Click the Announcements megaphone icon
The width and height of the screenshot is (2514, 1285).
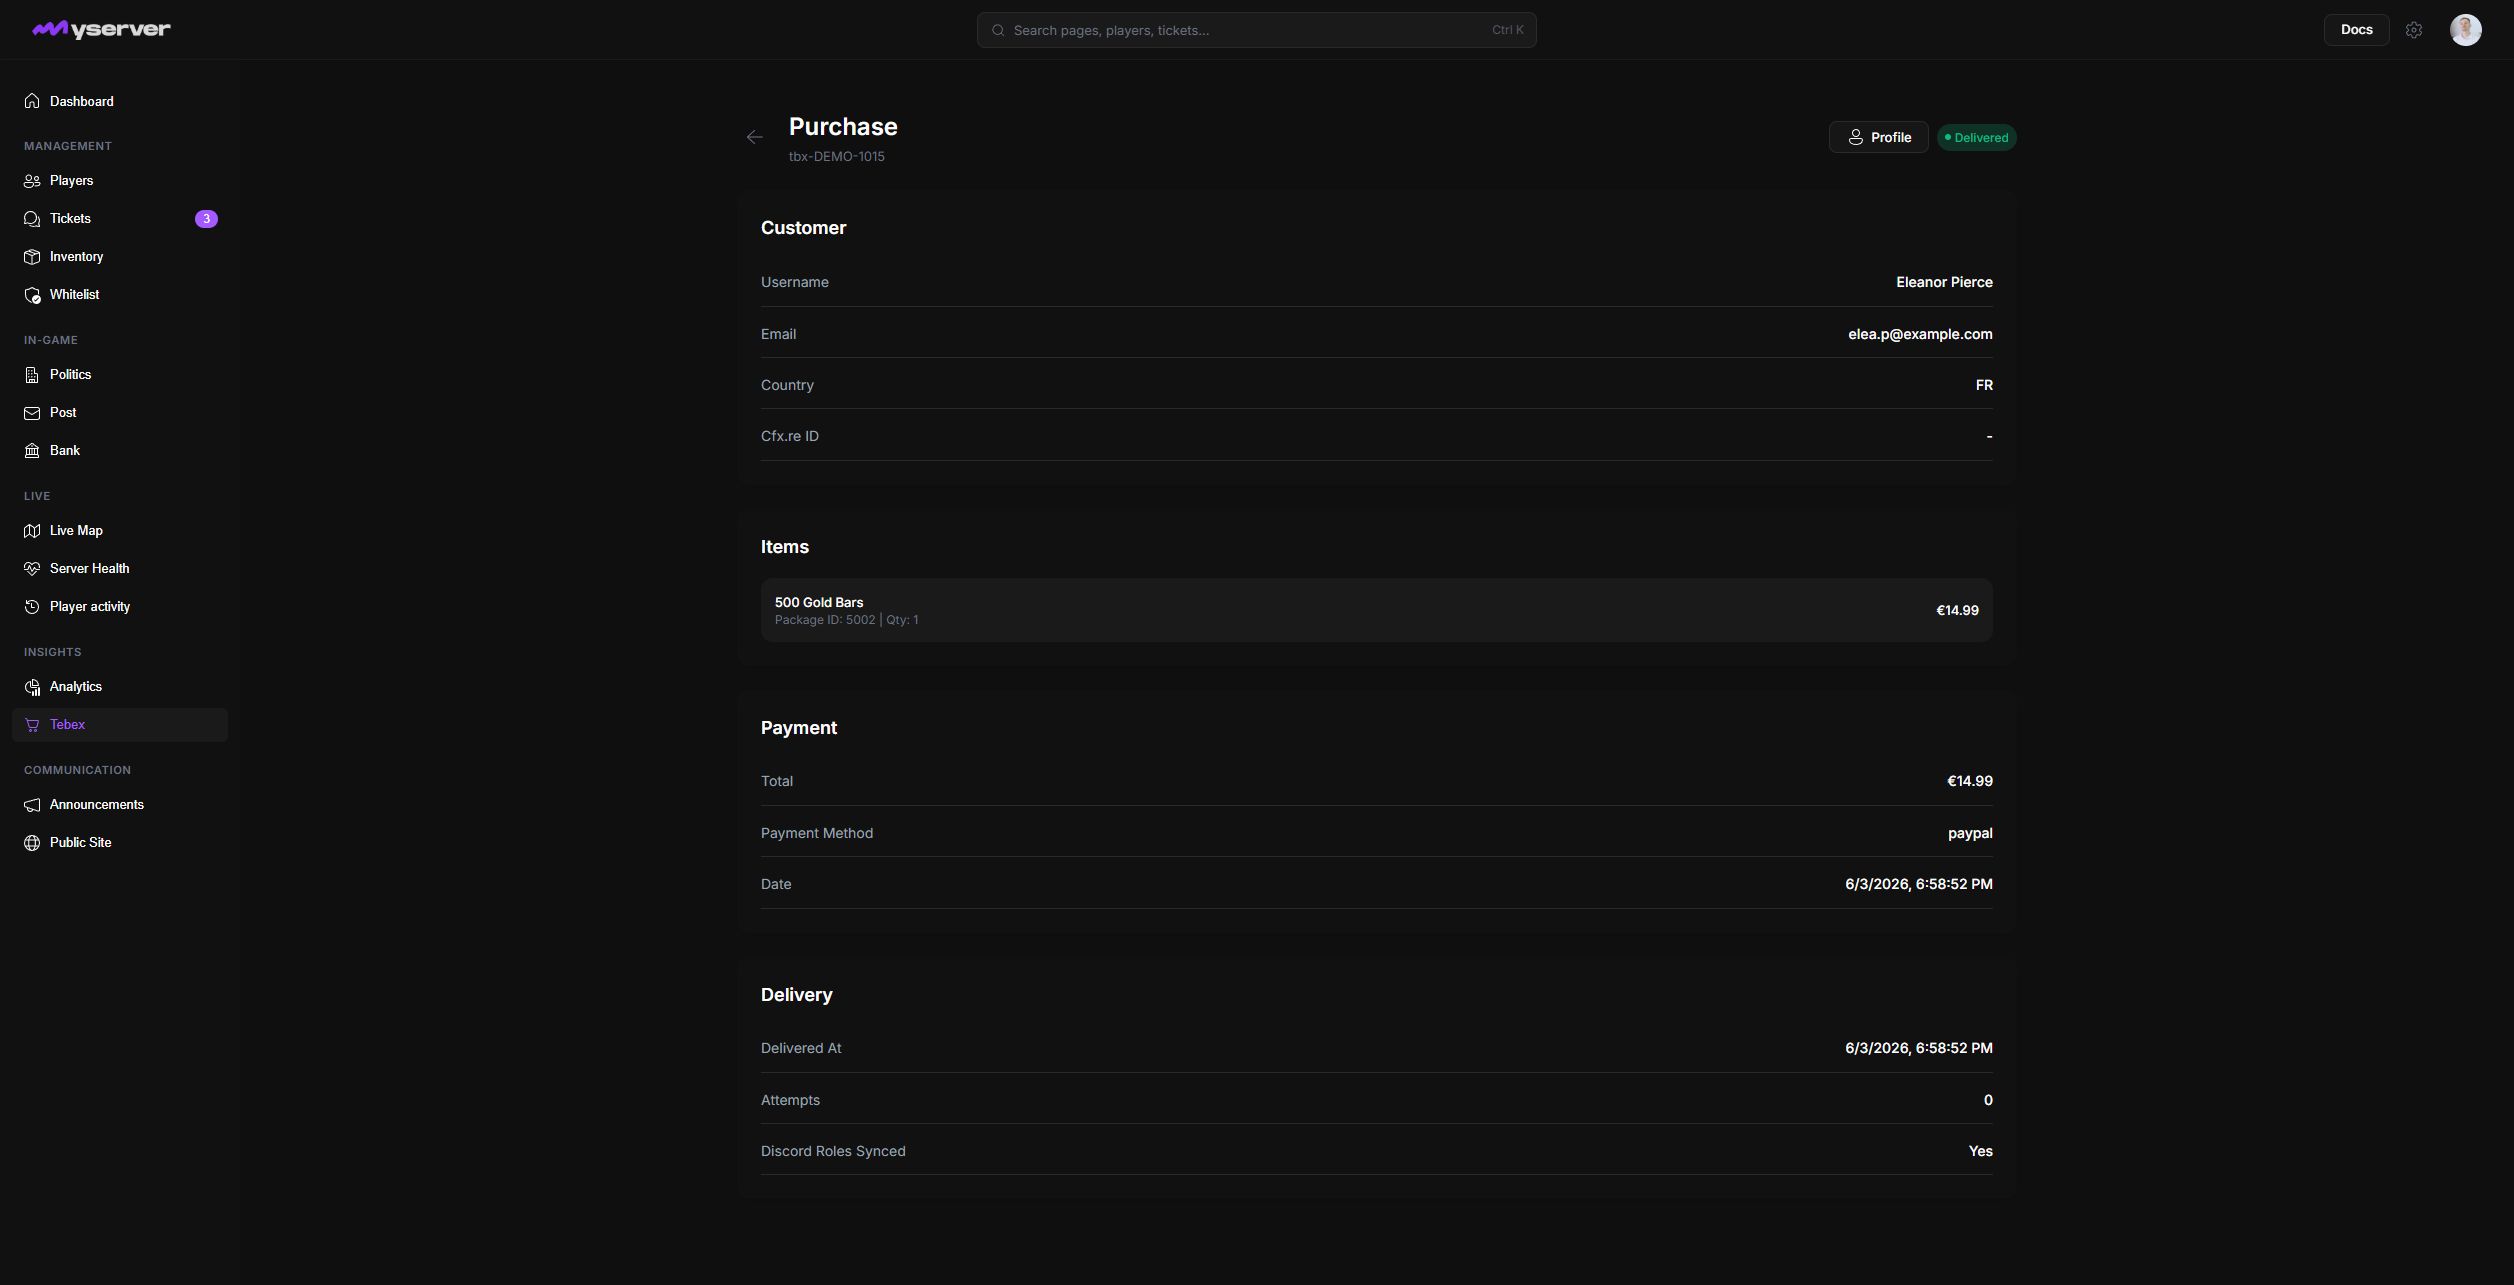[x=32, y=805]
